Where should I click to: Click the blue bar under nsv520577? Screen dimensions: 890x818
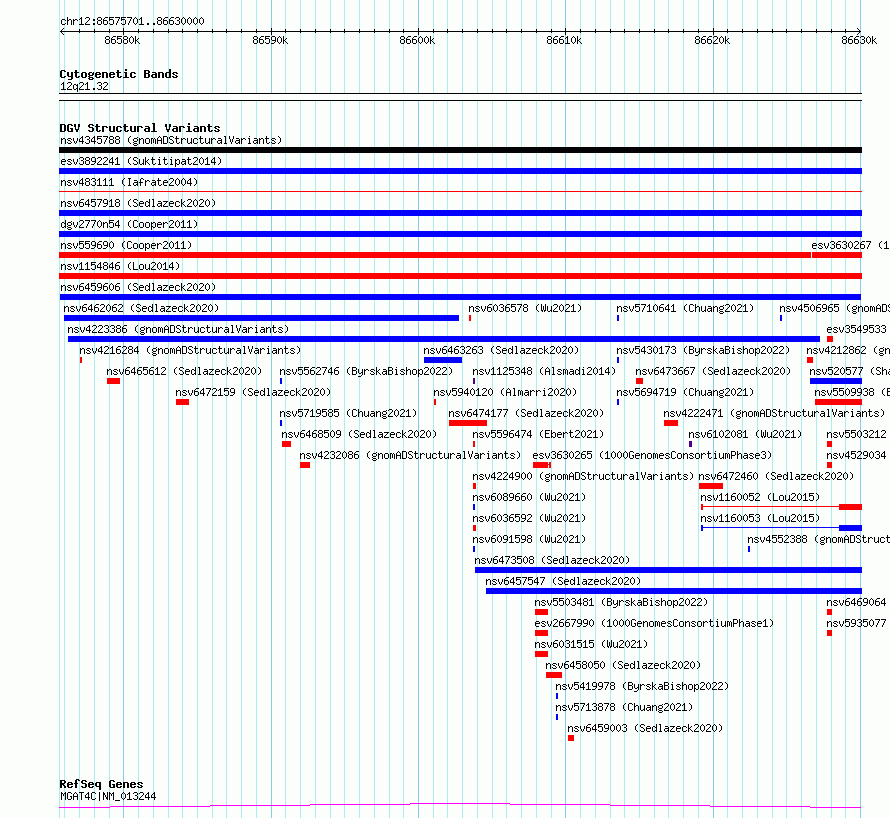(836, 381)
